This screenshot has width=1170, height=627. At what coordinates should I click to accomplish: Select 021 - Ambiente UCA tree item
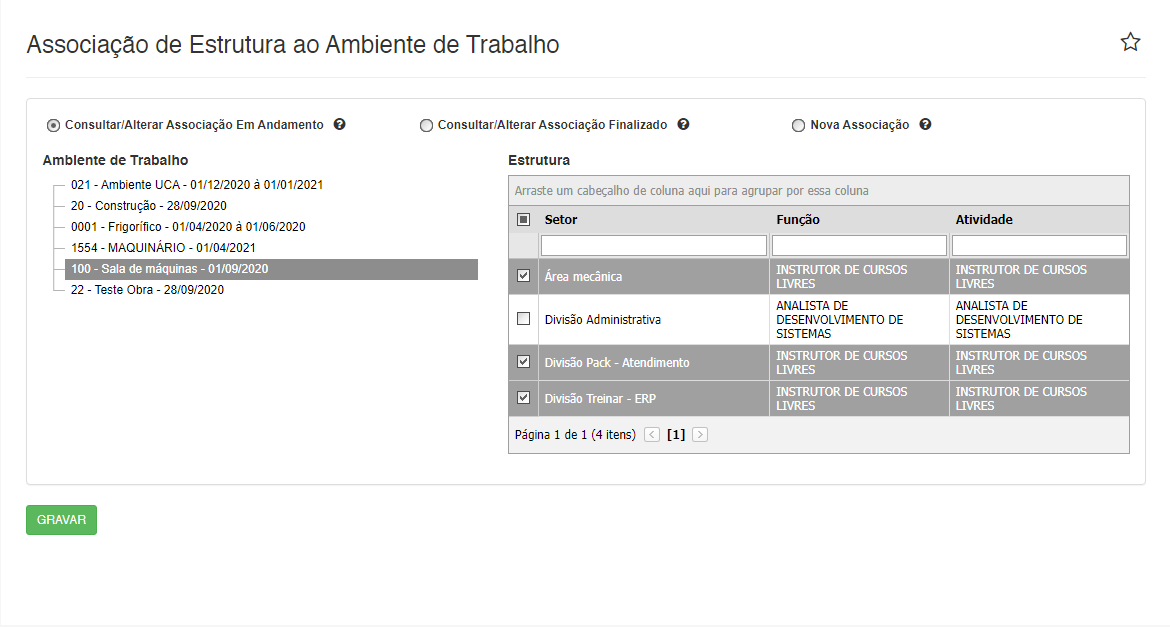(196, 185)
